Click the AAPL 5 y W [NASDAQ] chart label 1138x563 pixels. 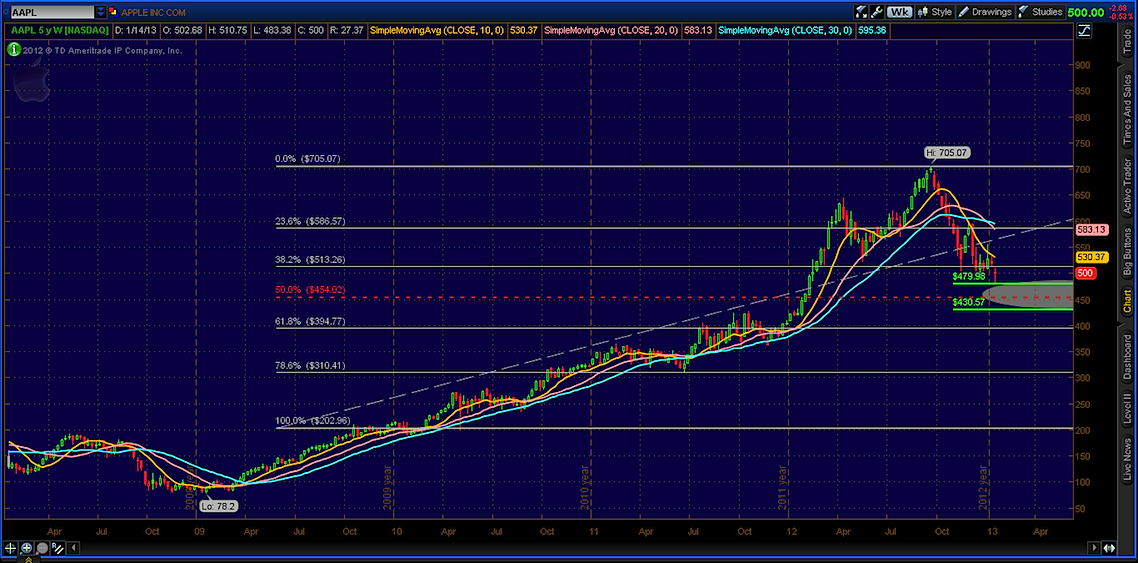59,30
